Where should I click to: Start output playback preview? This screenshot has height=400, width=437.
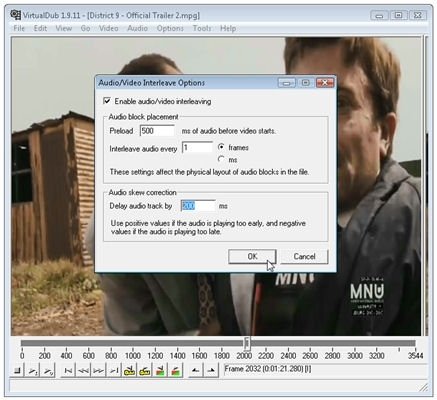[48, 370]
